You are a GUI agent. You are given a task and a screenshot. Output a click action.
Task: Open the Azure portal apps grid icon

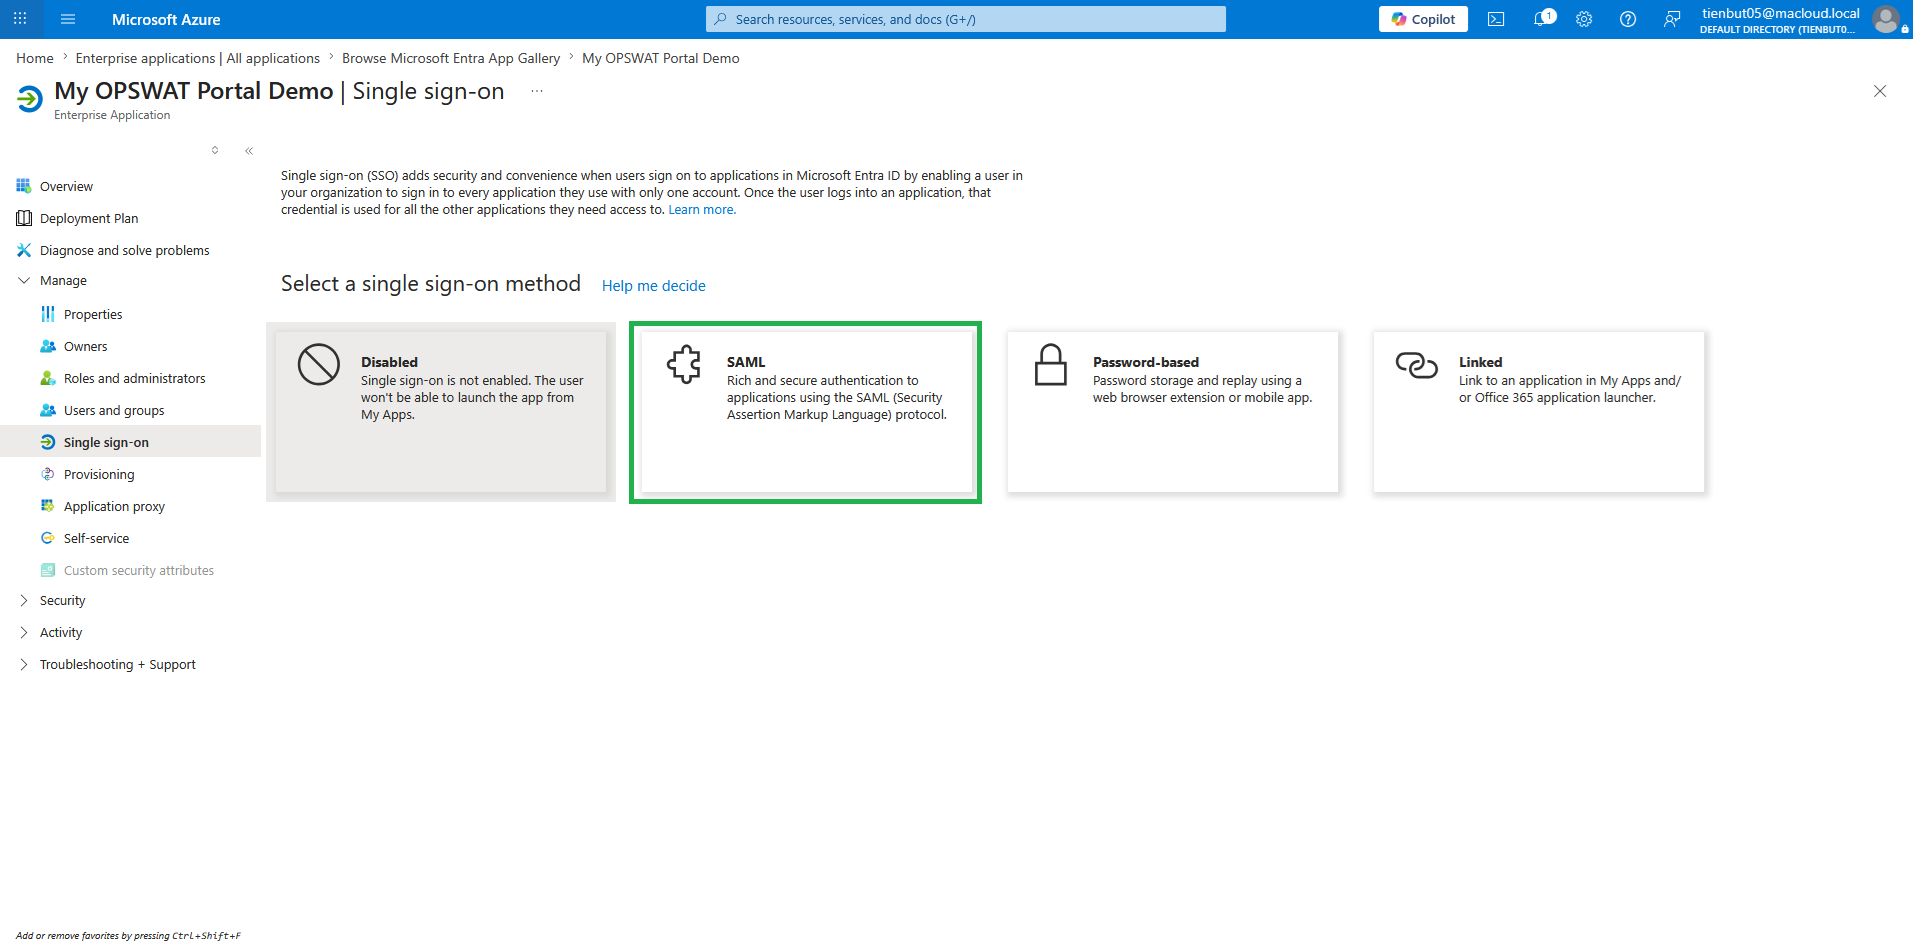click(20, 19)
